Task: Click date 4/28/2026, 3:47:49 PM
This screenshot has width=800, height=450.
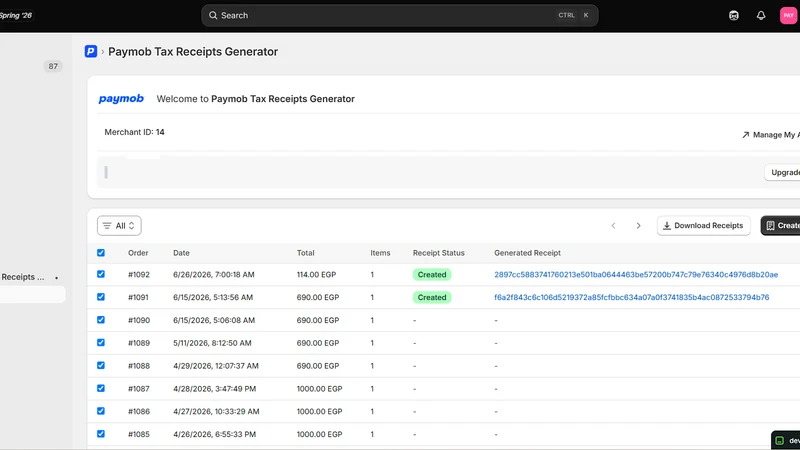Action: coord(214,389)
